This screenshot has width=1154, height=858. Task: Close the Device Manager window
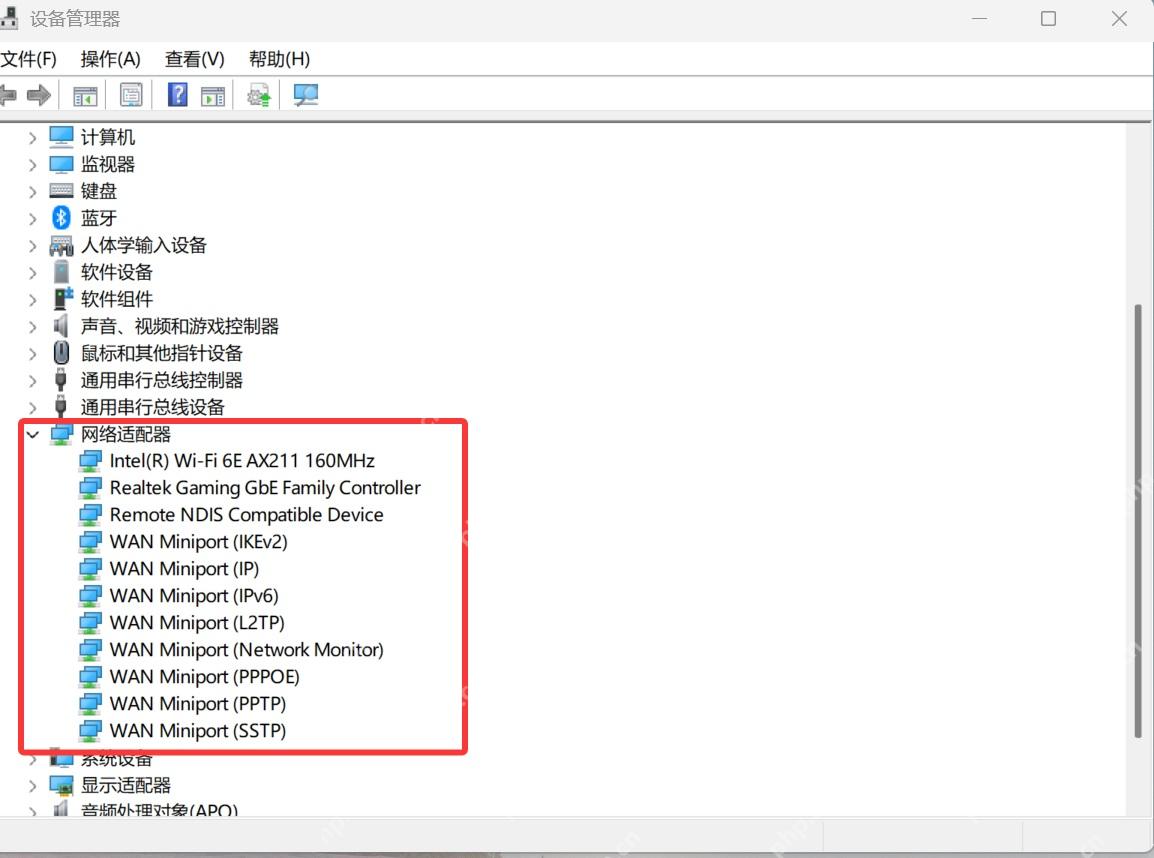click(x=1119, y=18)
